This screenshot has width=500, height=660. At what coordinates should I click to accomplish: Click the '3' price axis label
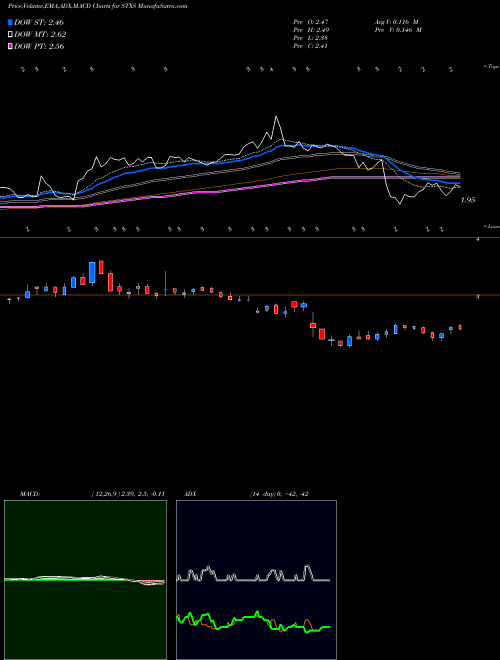pyautogui.click(x=478, y=297)
